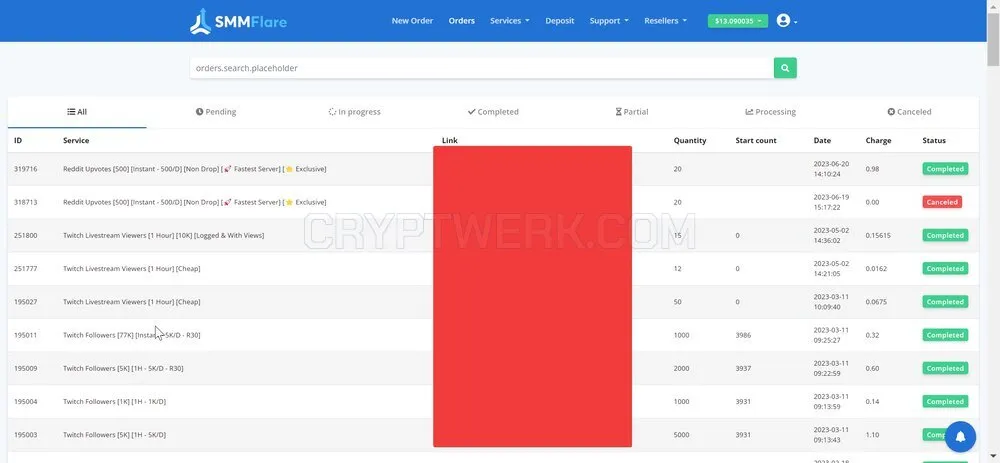
Task: Click service text Twitch Followers [77K]
Action: 131,335
